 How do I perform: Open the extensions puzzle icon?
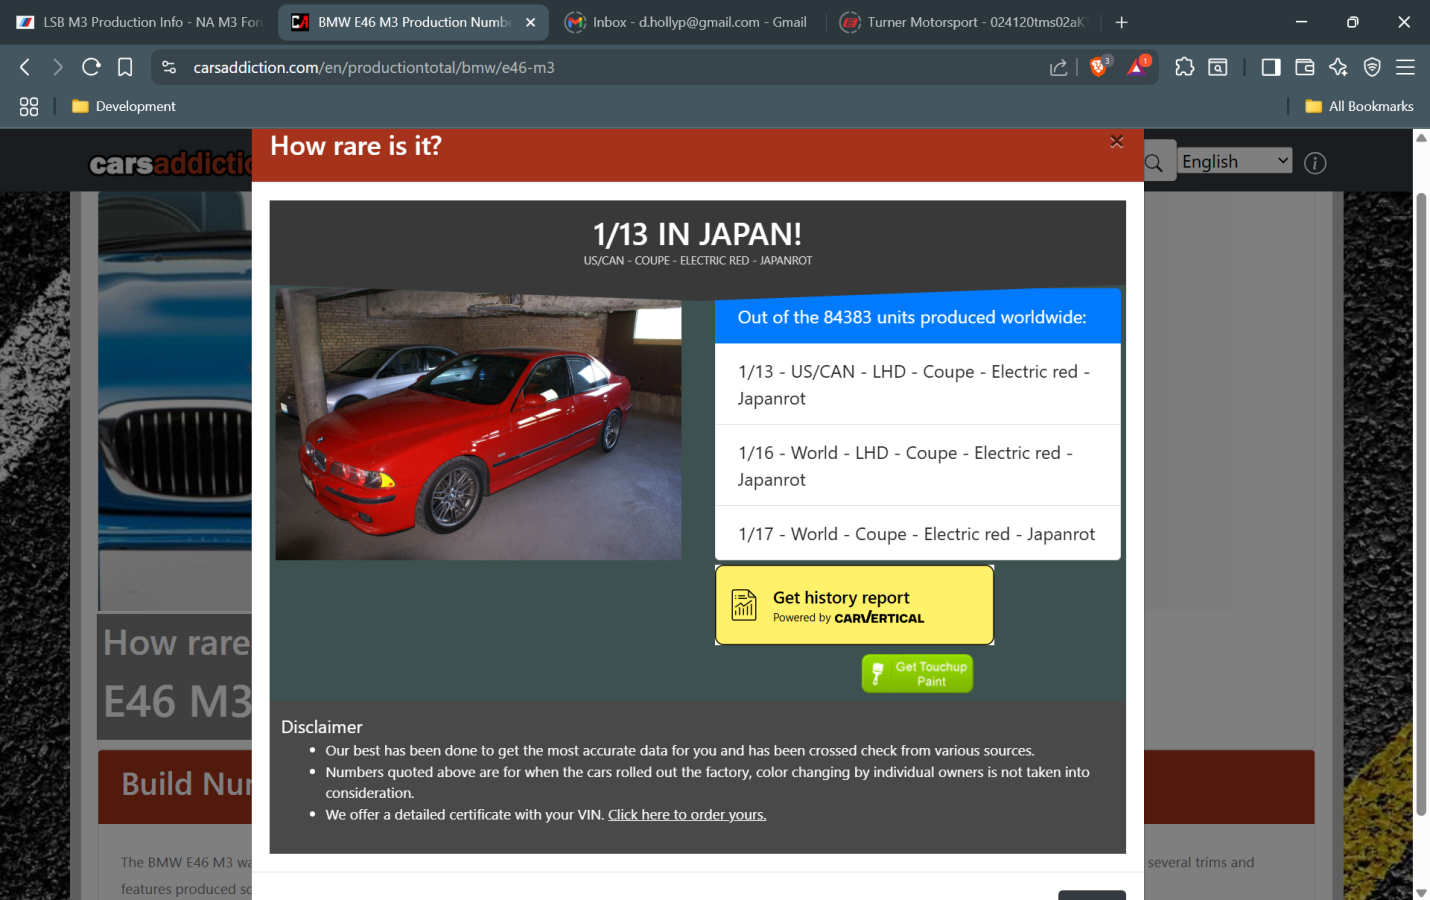click(x=1184, y=67)
